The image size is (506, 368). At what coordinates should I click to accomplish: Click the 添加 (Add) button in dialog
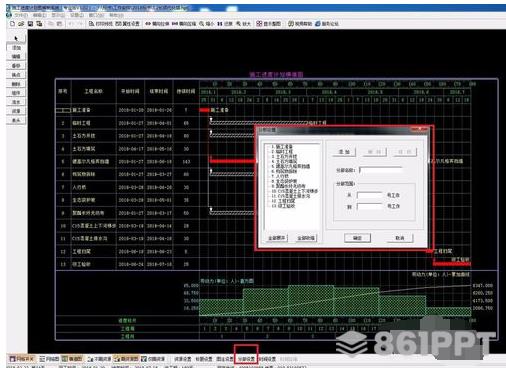[x=344, y=152]
